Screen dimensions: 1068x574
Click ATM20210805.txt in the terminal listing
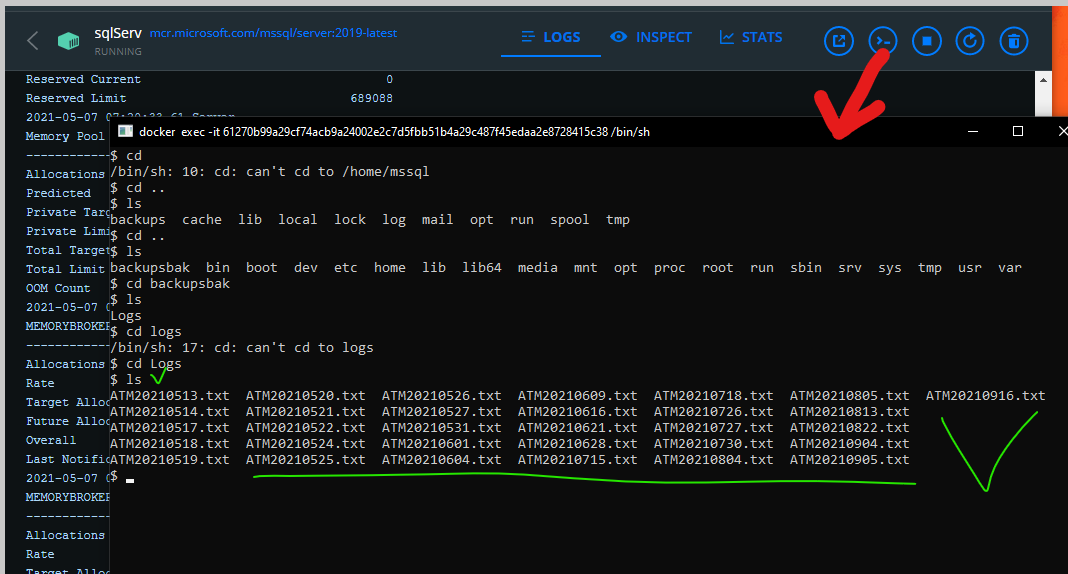[x=849, y=396]
